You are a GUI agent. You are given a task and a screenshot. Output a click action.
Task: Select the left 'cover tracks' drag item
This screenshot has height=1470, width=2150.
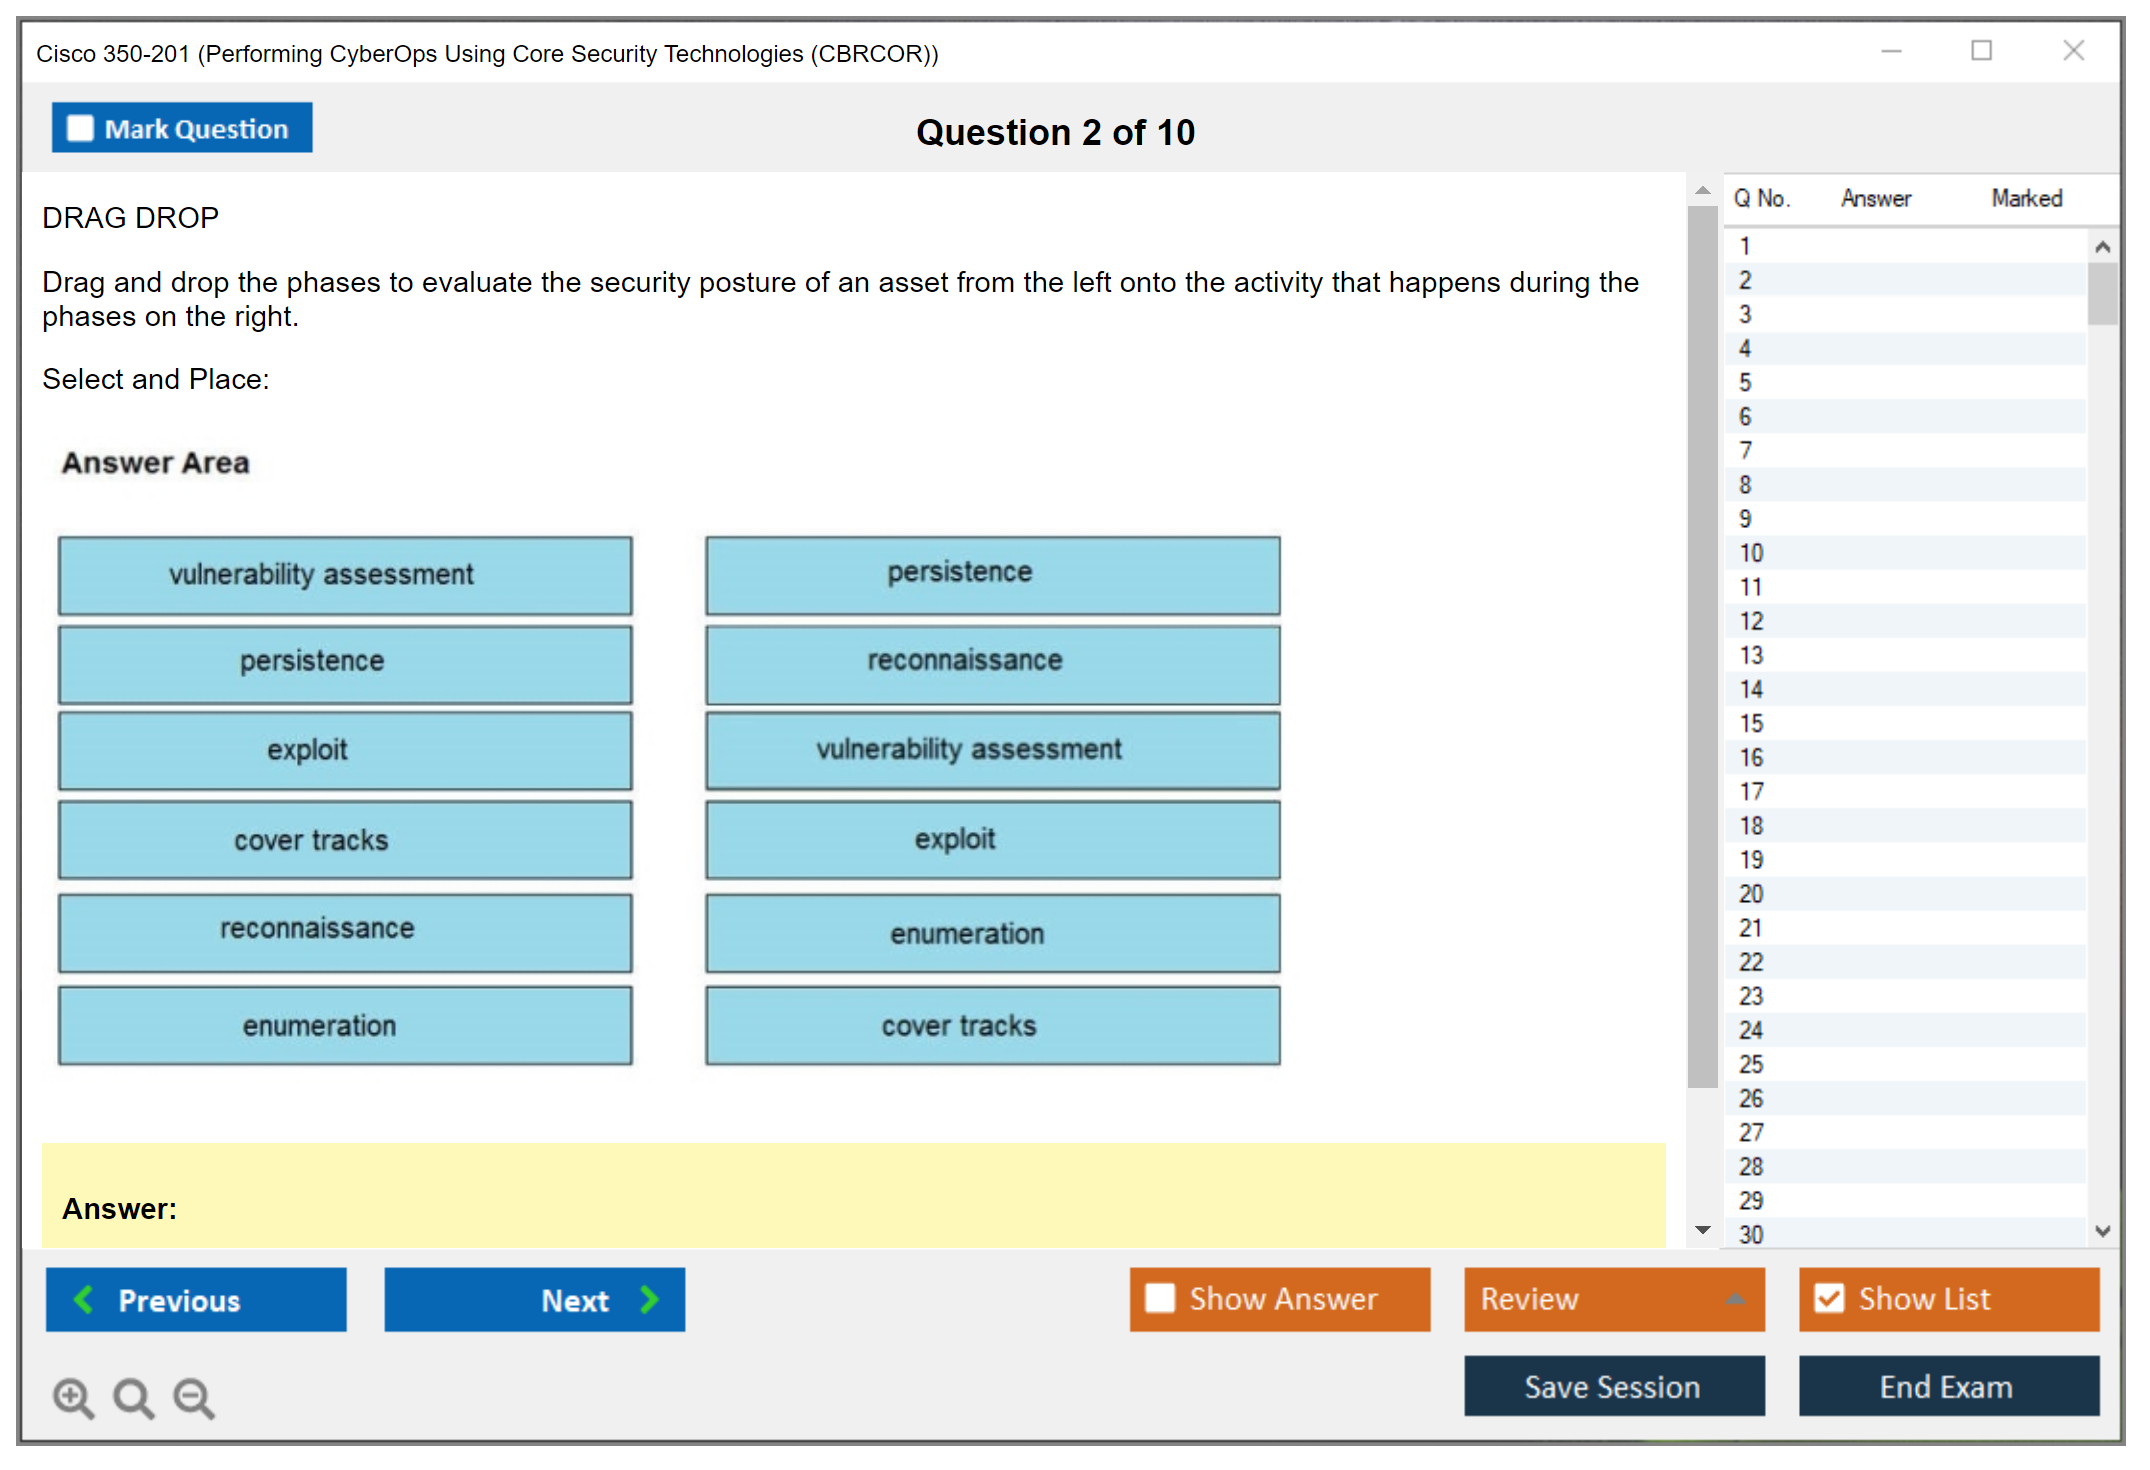(x=345, y=840)
